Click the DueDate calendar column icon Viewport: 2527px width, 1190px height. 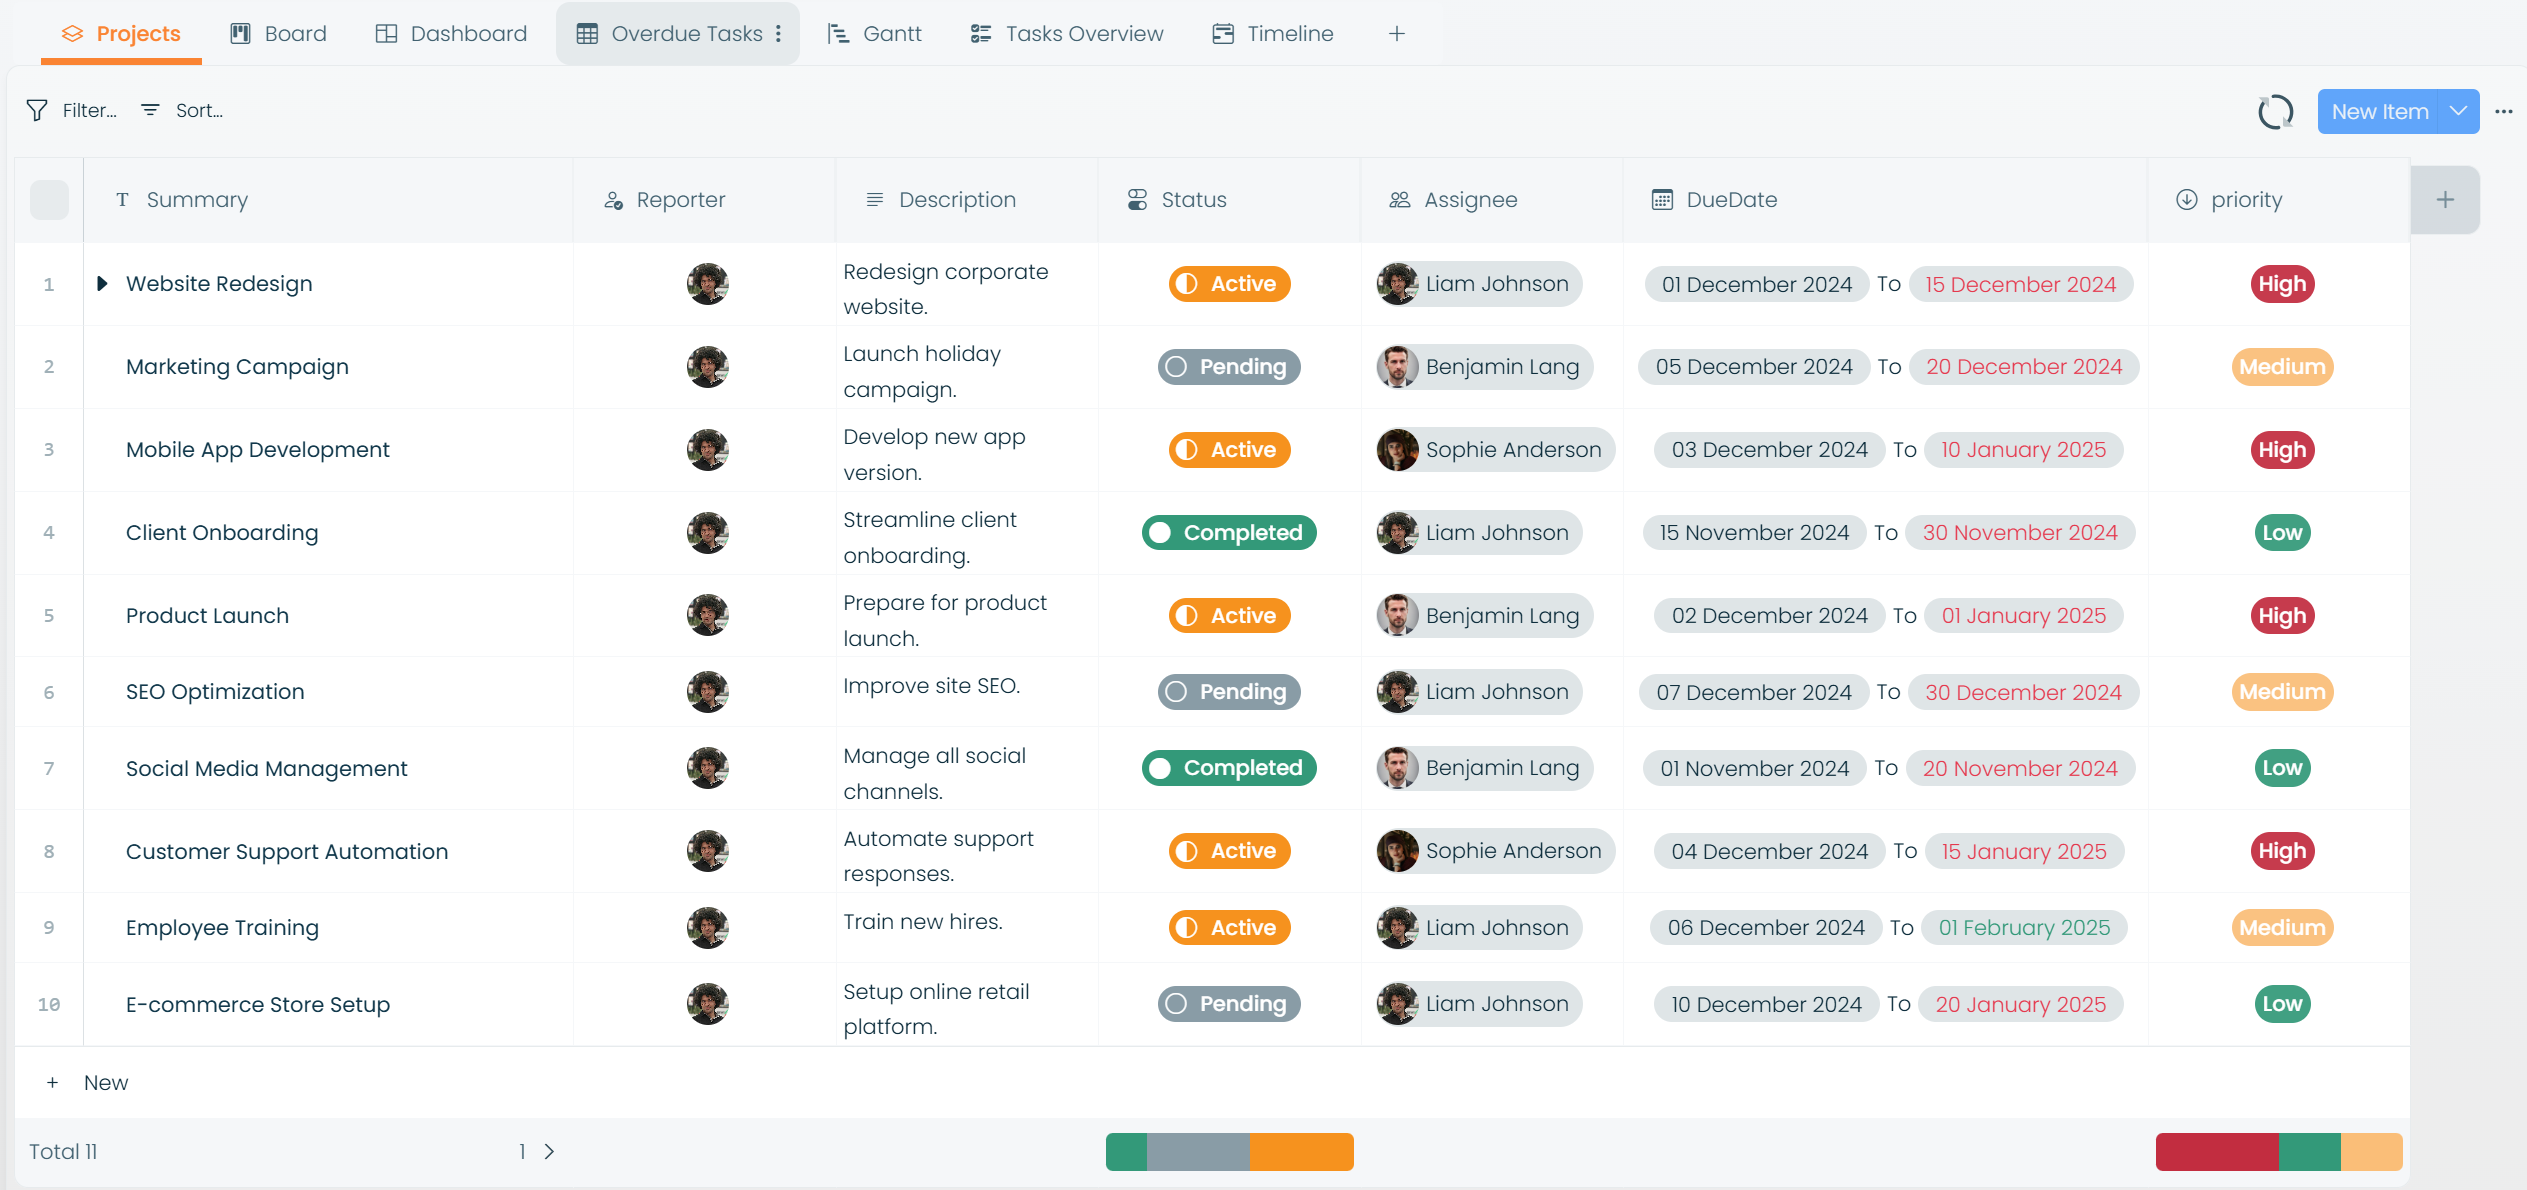(x=1662, y=200)
